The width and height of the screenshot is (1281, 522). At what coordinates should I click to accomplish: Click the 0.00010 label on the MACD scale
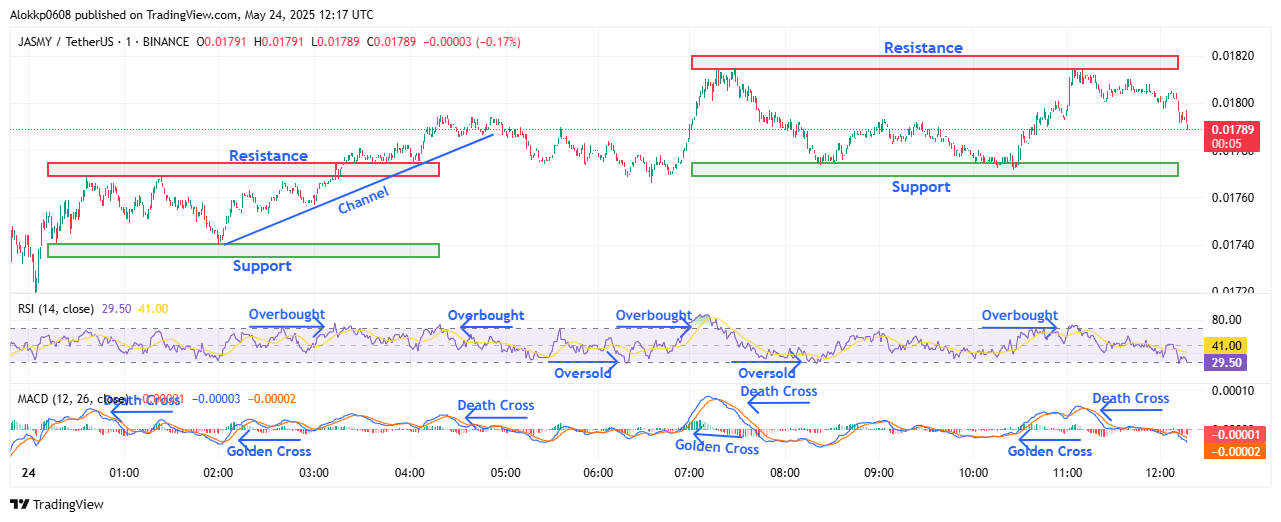click(1233, 390)
